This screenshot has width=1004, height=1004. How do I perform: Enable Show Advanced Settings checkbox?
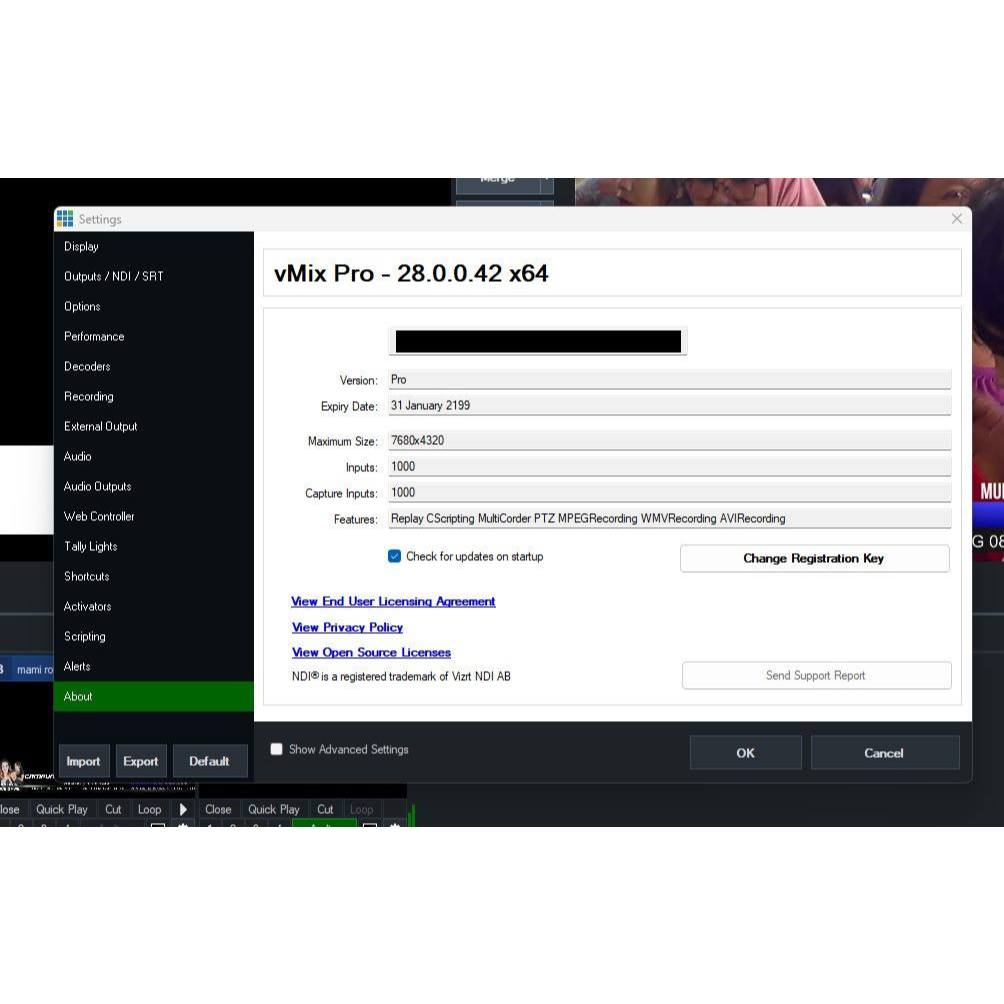click(277, 749)
